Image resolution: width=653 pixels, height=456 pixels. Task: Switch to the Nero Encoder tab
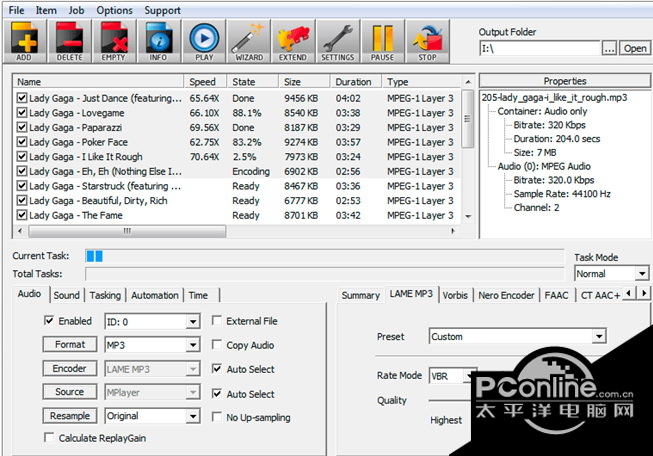click(x=506, y=295)
